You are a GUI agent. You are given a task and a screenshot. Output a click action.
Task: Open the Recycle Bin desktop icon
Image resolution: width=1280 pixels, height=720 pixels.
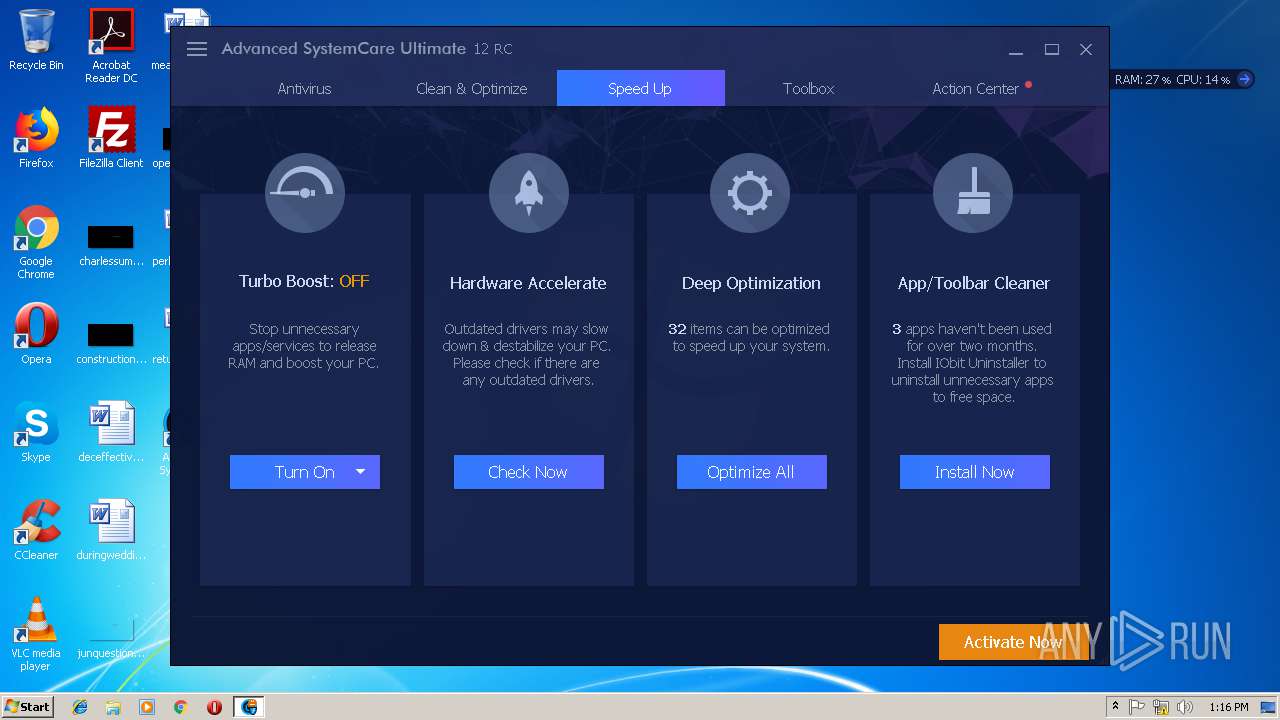[x=36, y=40]
